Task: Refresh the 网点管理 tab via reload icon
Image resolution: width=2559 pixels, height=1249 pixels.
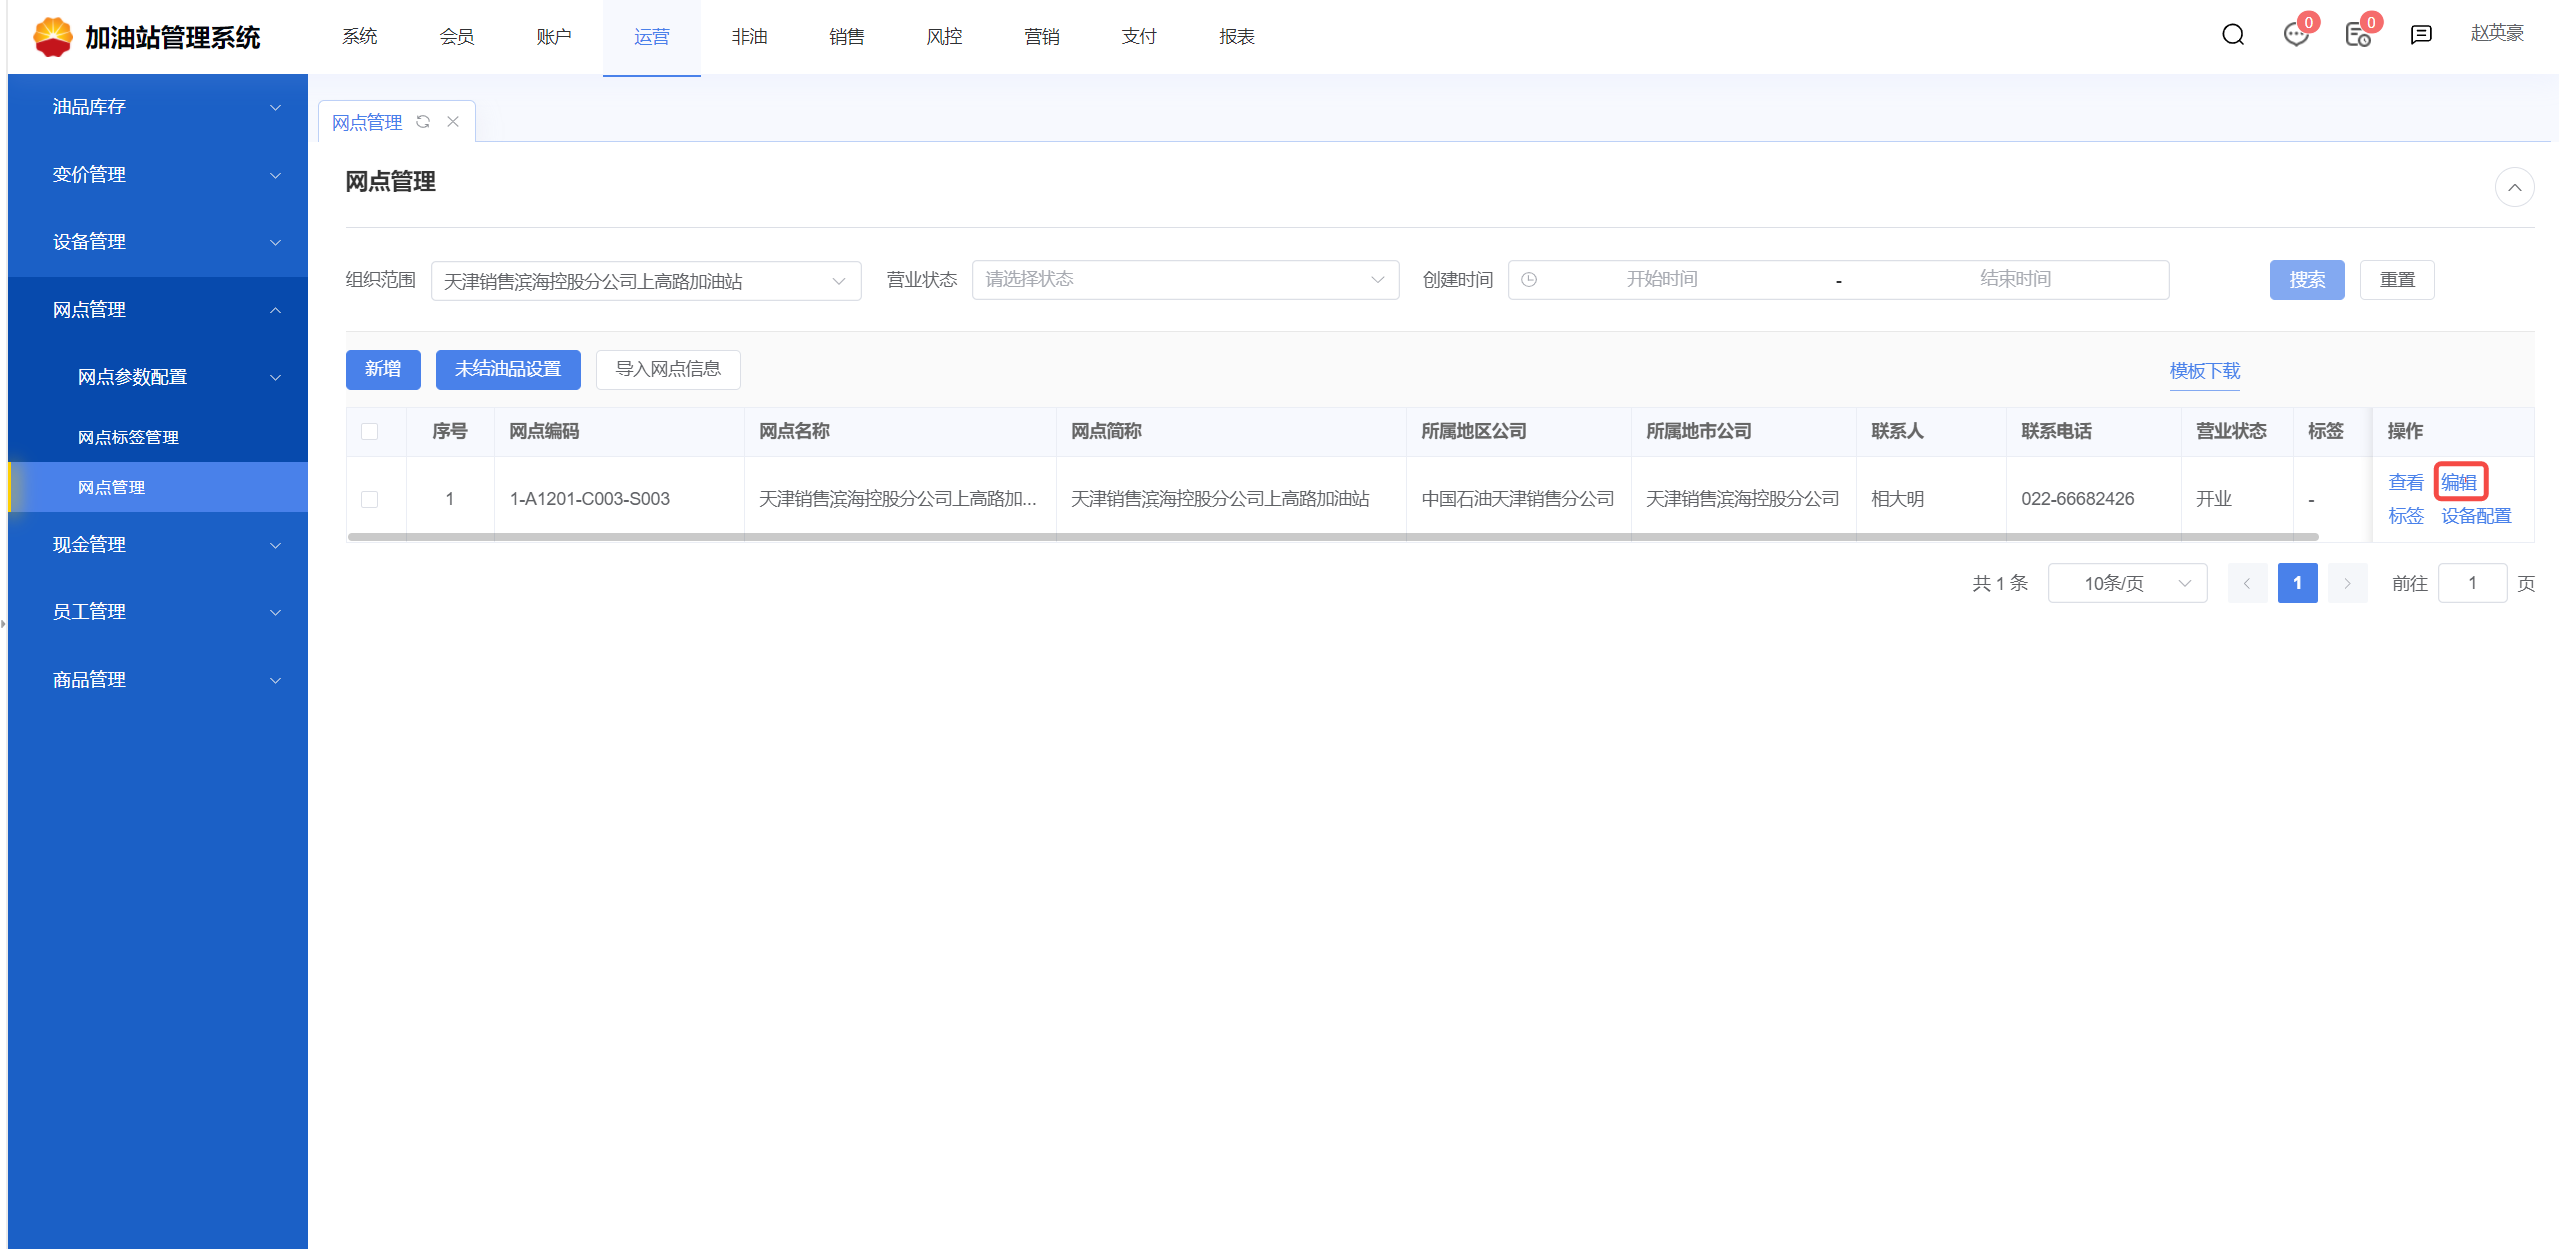Action: click(x=423, y=122)
